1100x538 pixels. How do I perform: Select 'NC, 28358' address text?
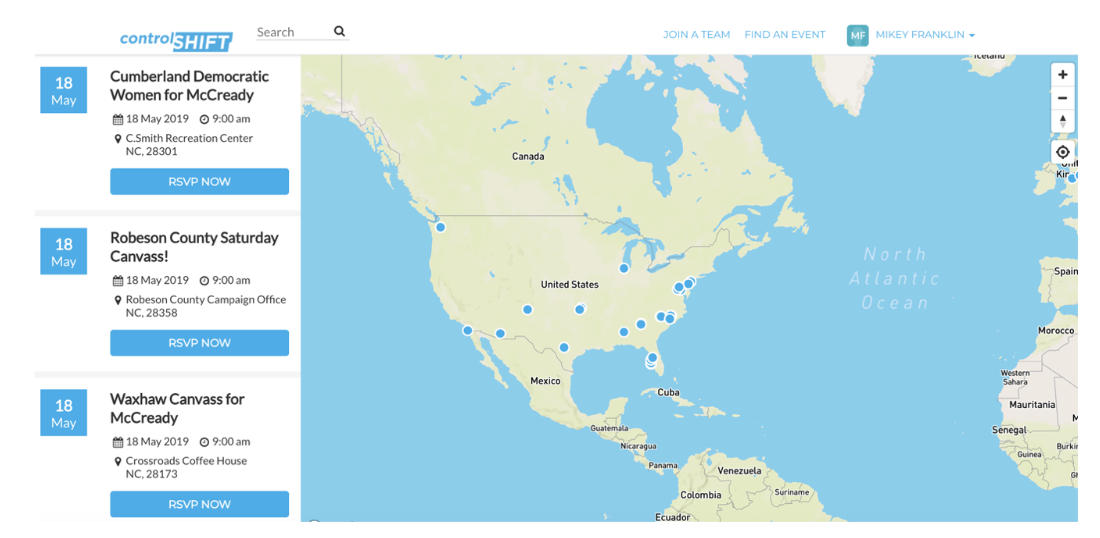pyautogui.click(x=152, y=313)
